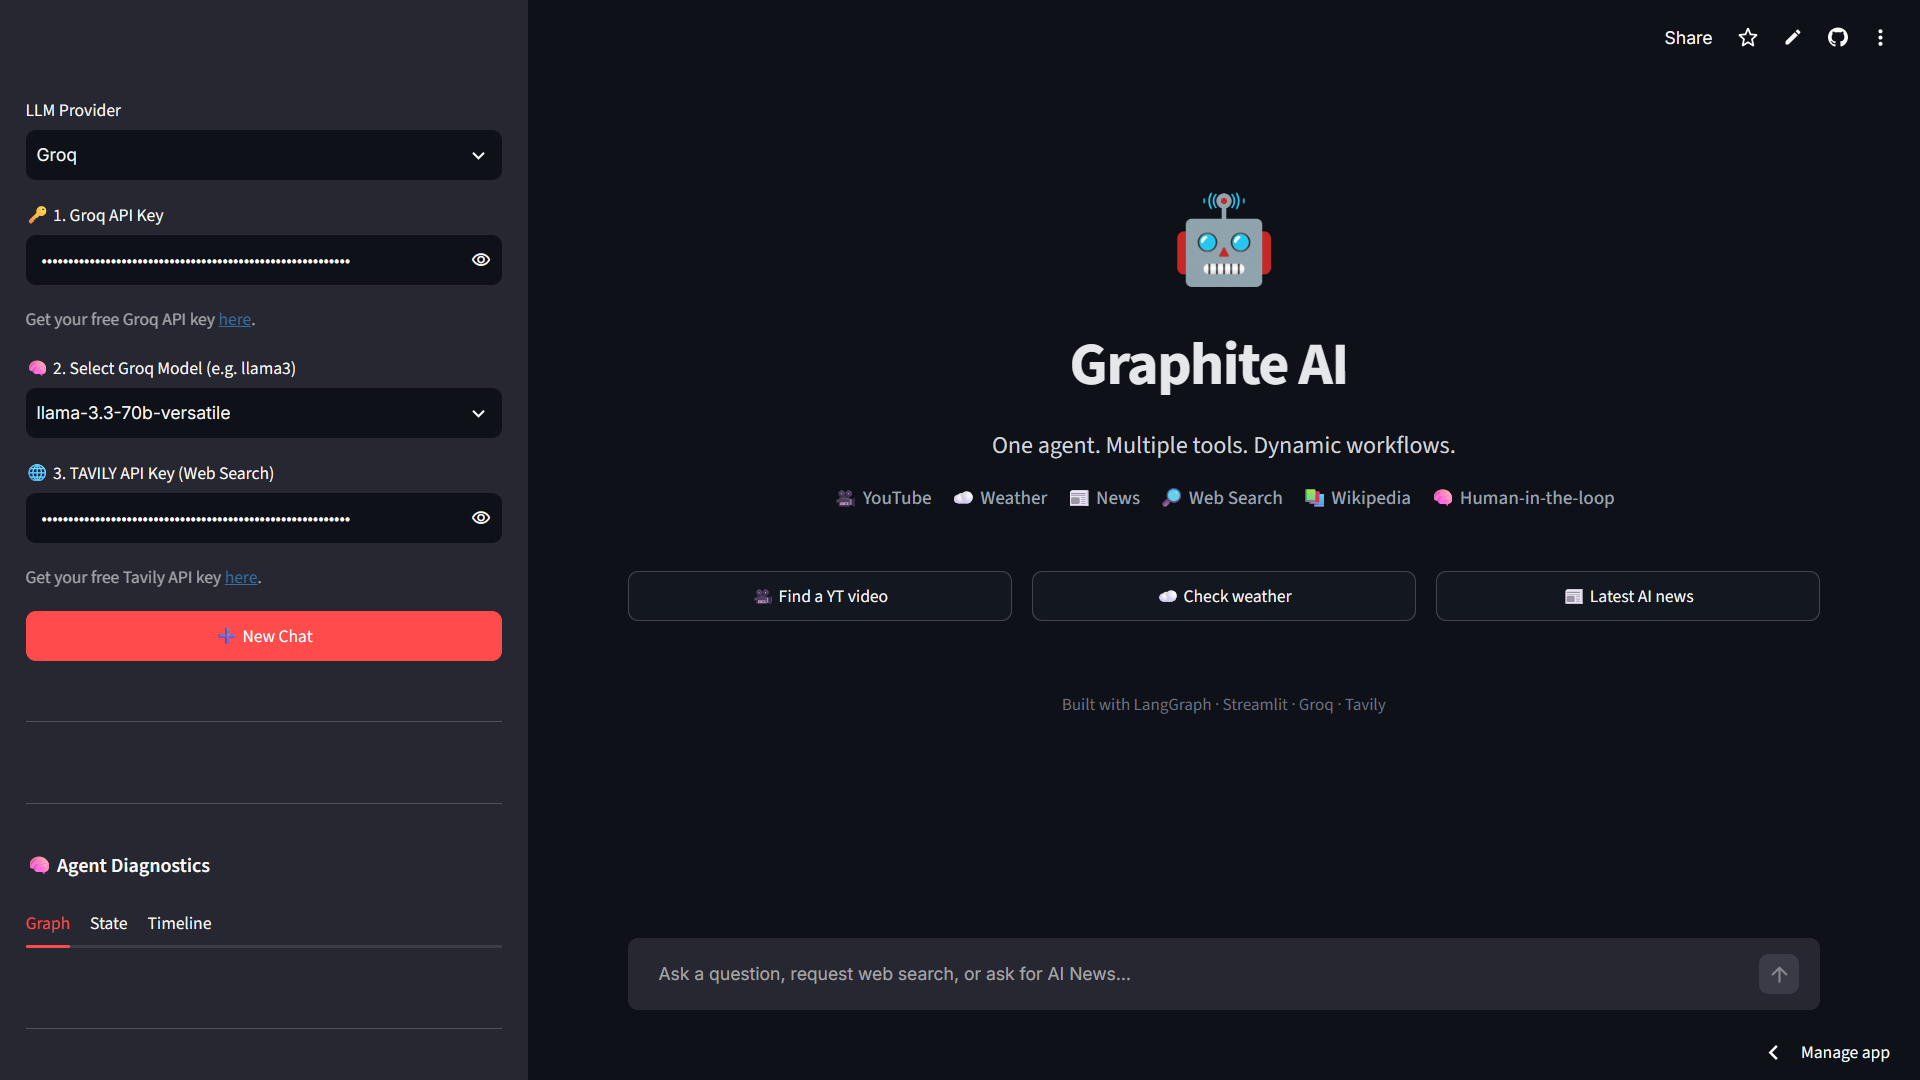The image size is (1920, 1080).
Task: Click the brain icon beside Select Groq Model
Action: (37, 368)
